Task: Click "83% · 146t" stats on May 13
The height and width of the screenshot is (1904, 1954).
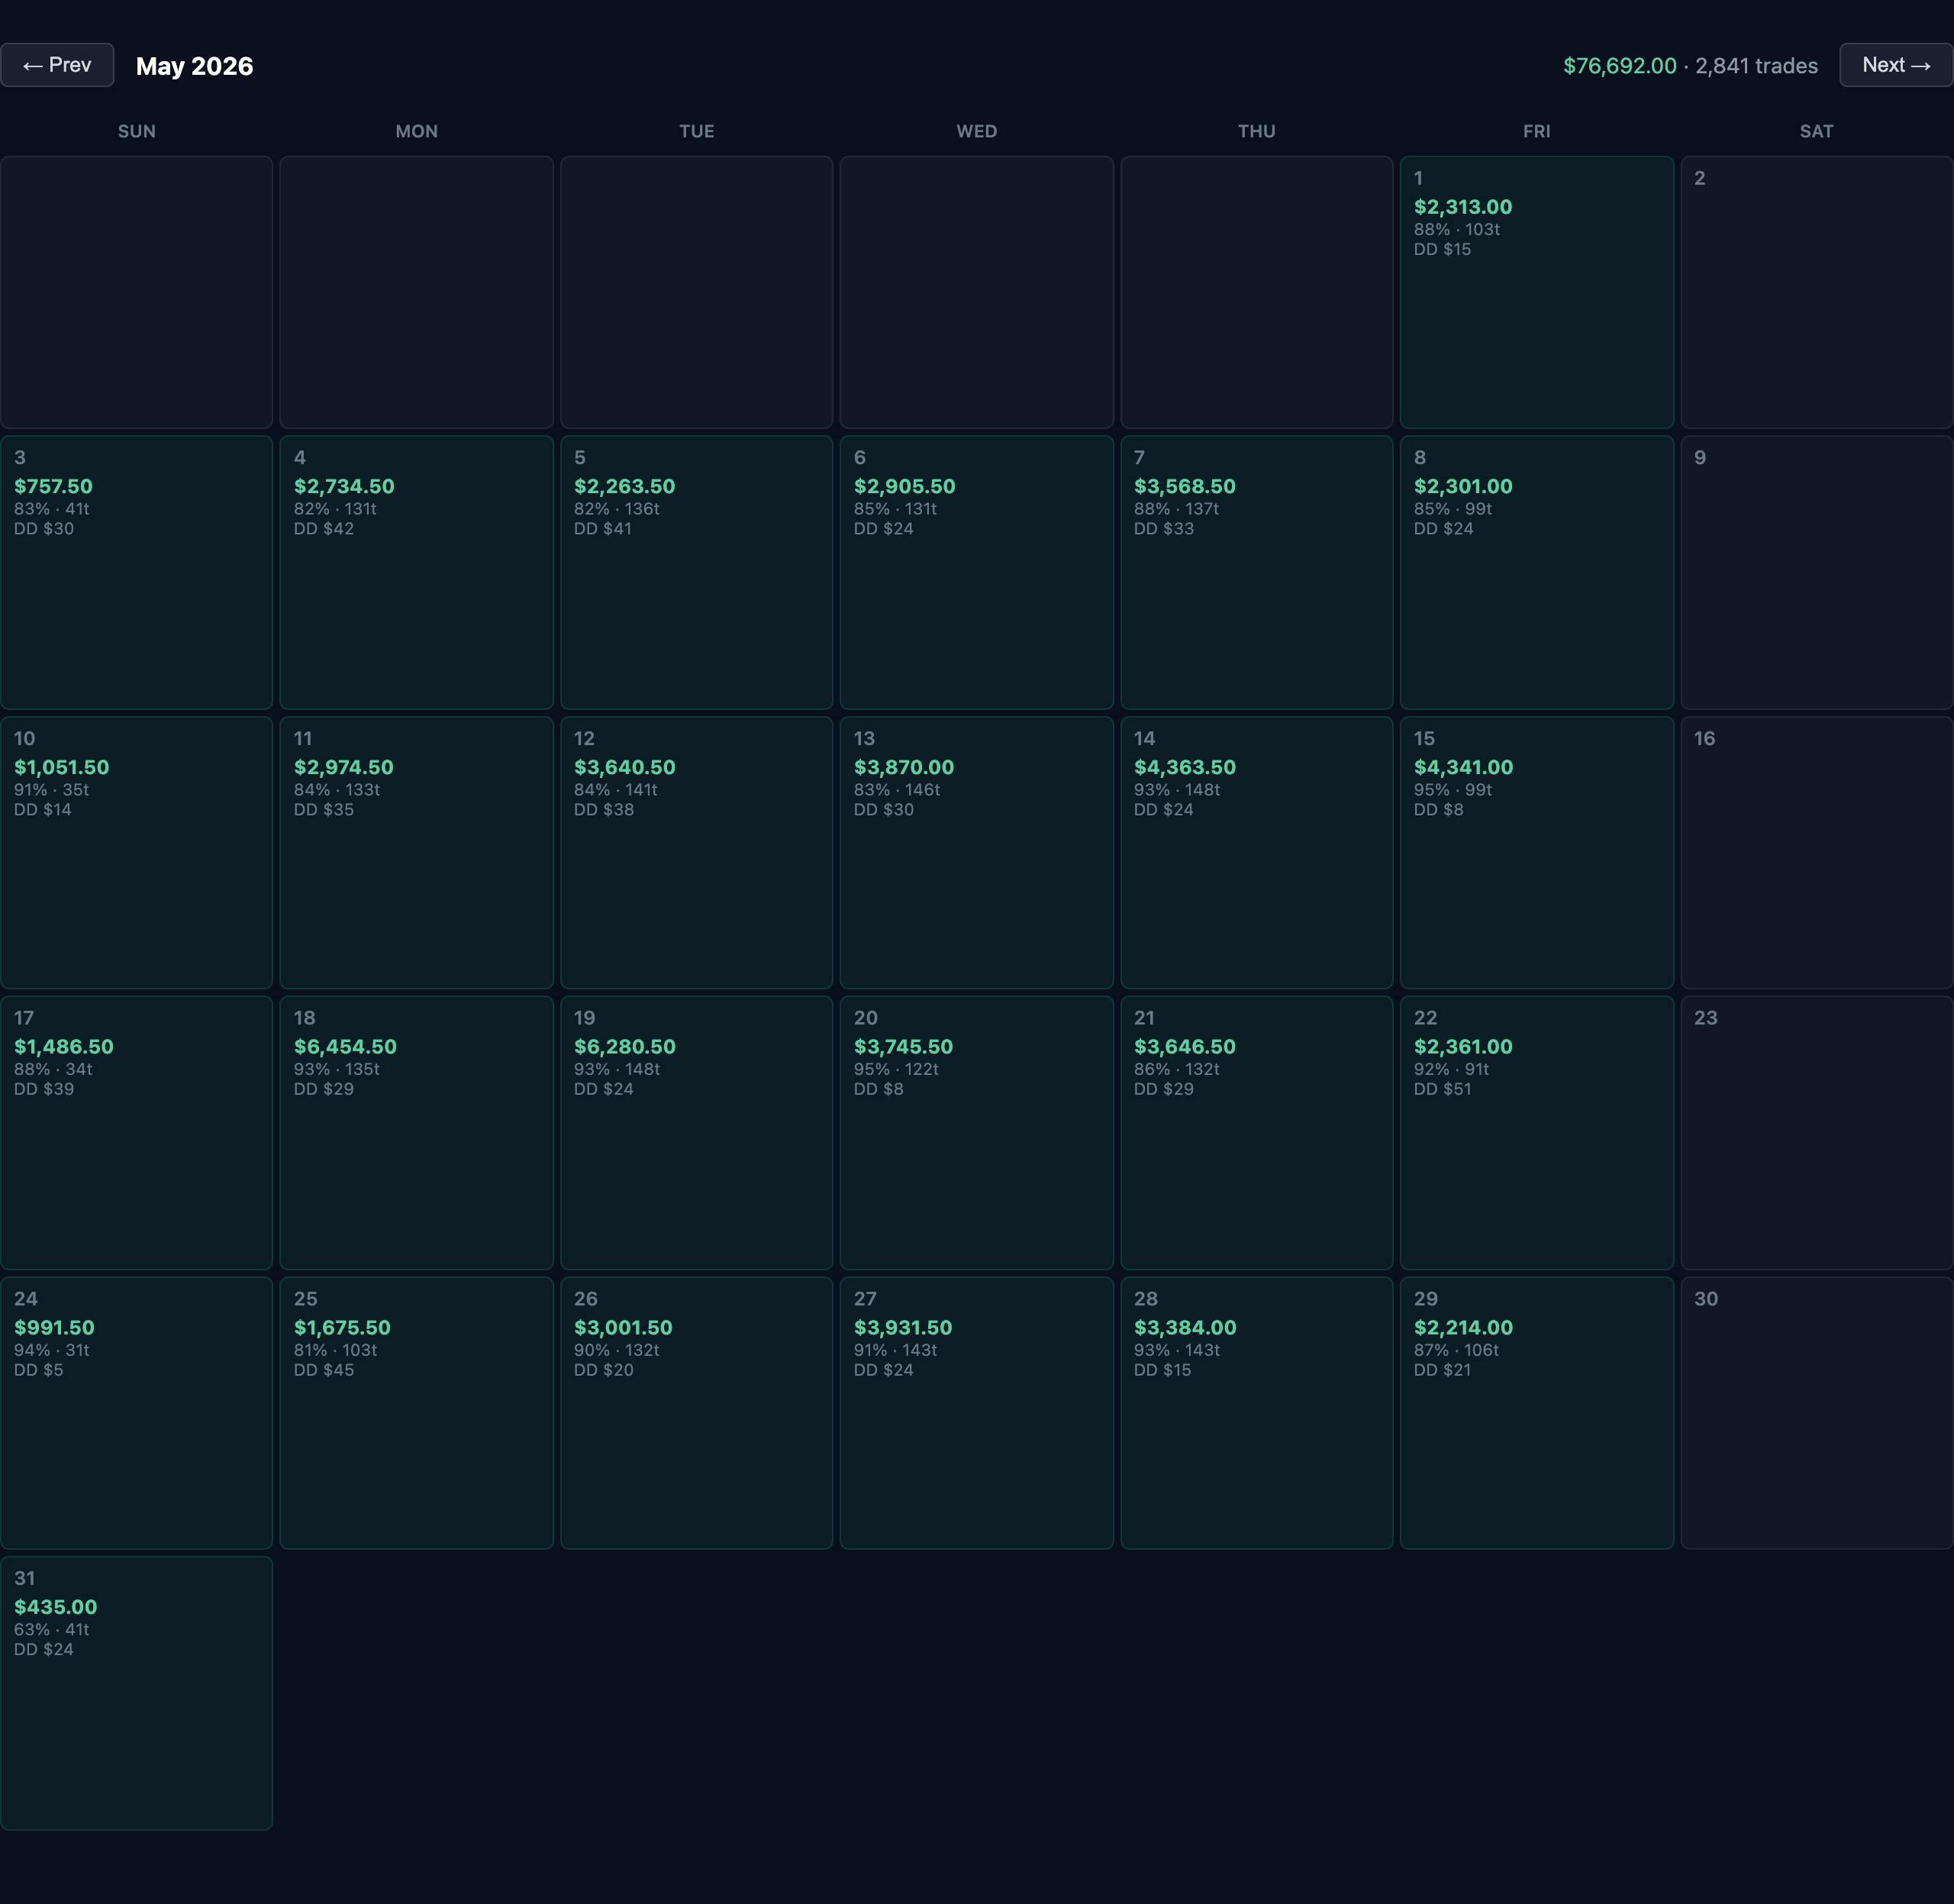Action: [897, 790]
